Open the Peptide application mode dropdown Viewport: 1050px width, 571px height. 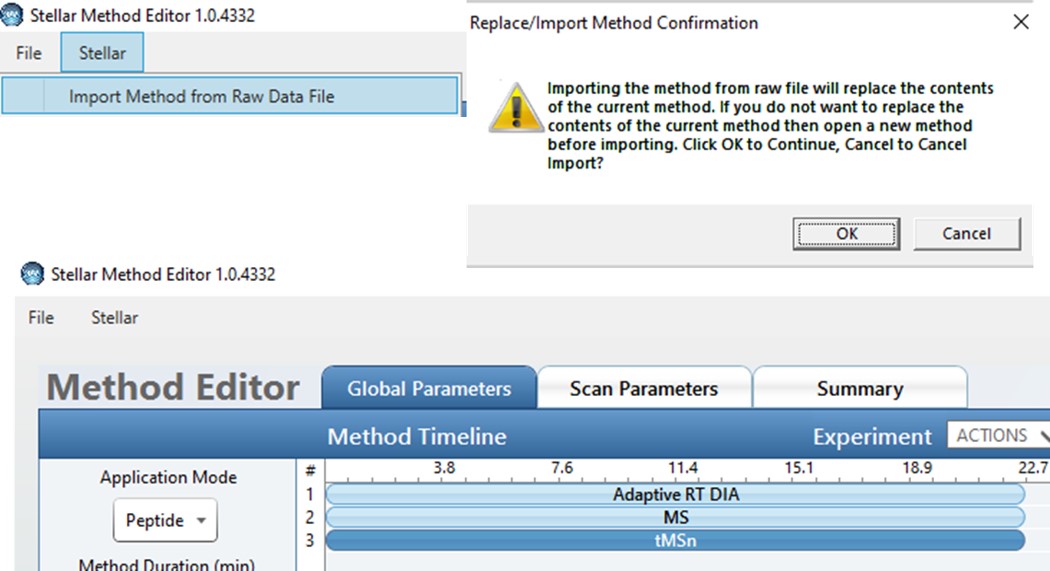click(165, 520)
